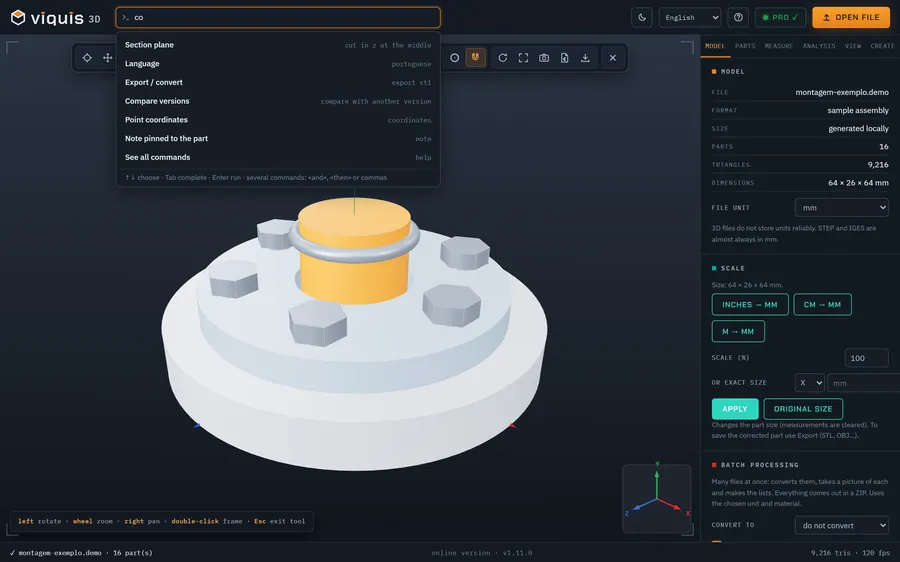Click the Inches → MM button
Screen dimensions: 900x562
pos(750,304)
